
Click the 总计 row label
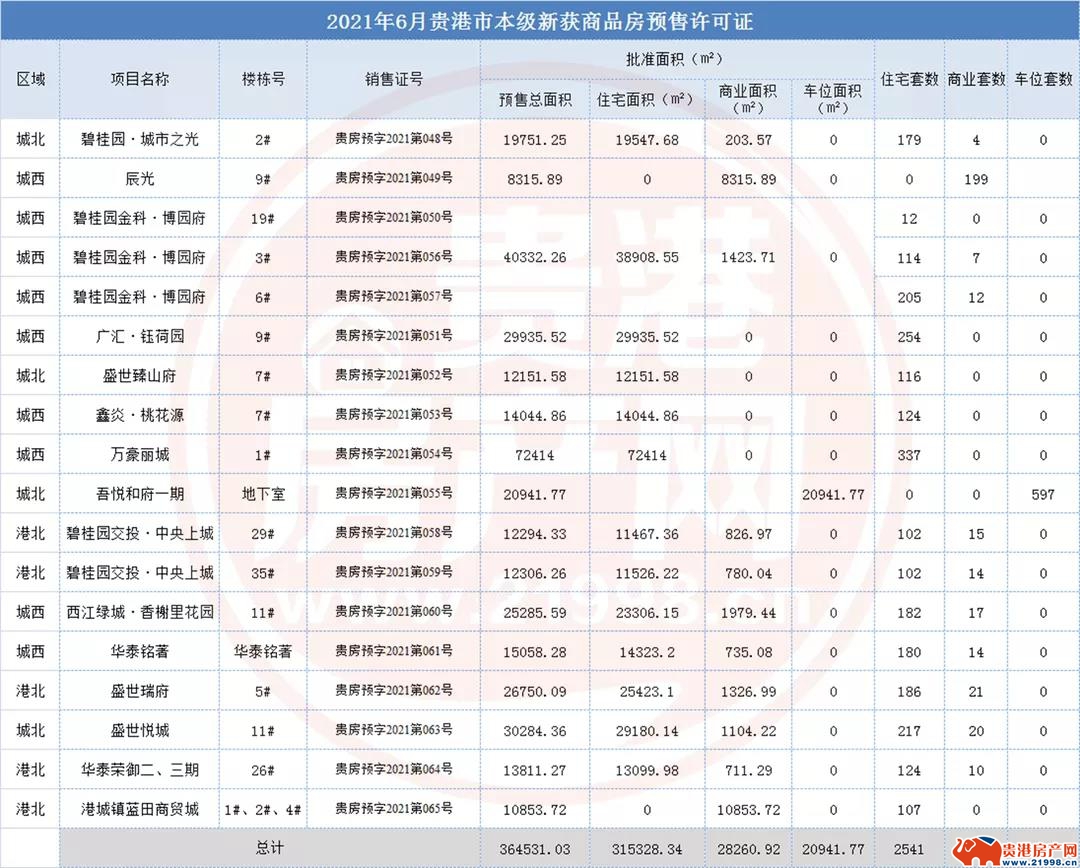269,849
